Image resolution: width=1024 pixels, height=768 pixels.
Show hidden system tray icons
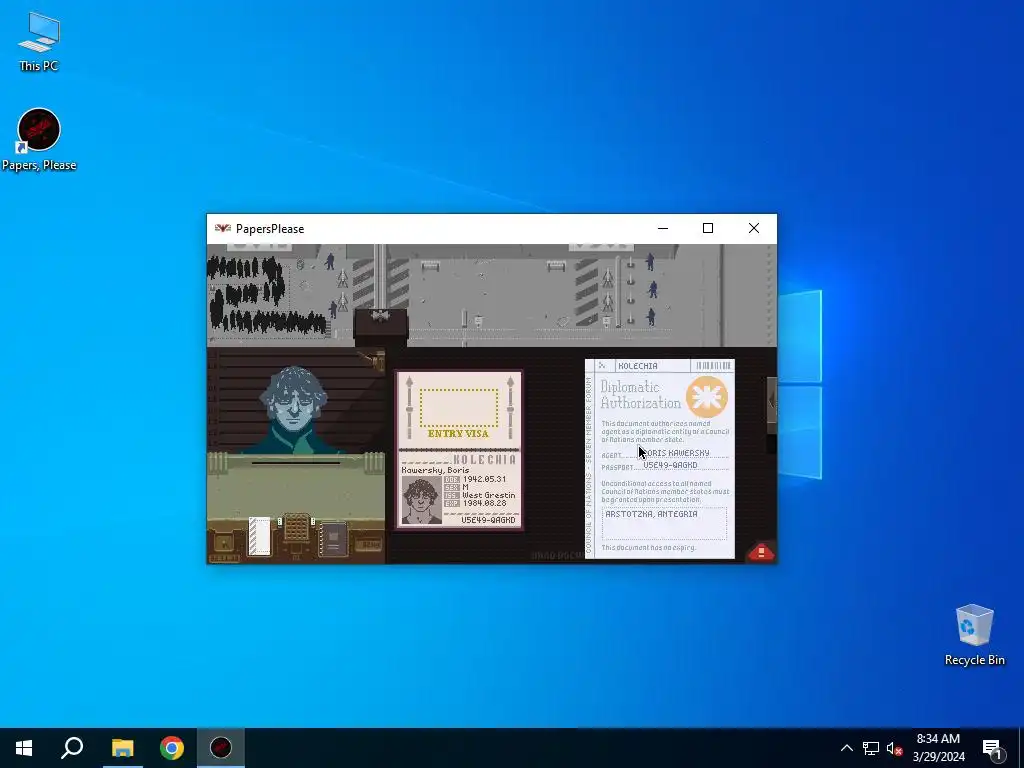click(x=846, y=748)
